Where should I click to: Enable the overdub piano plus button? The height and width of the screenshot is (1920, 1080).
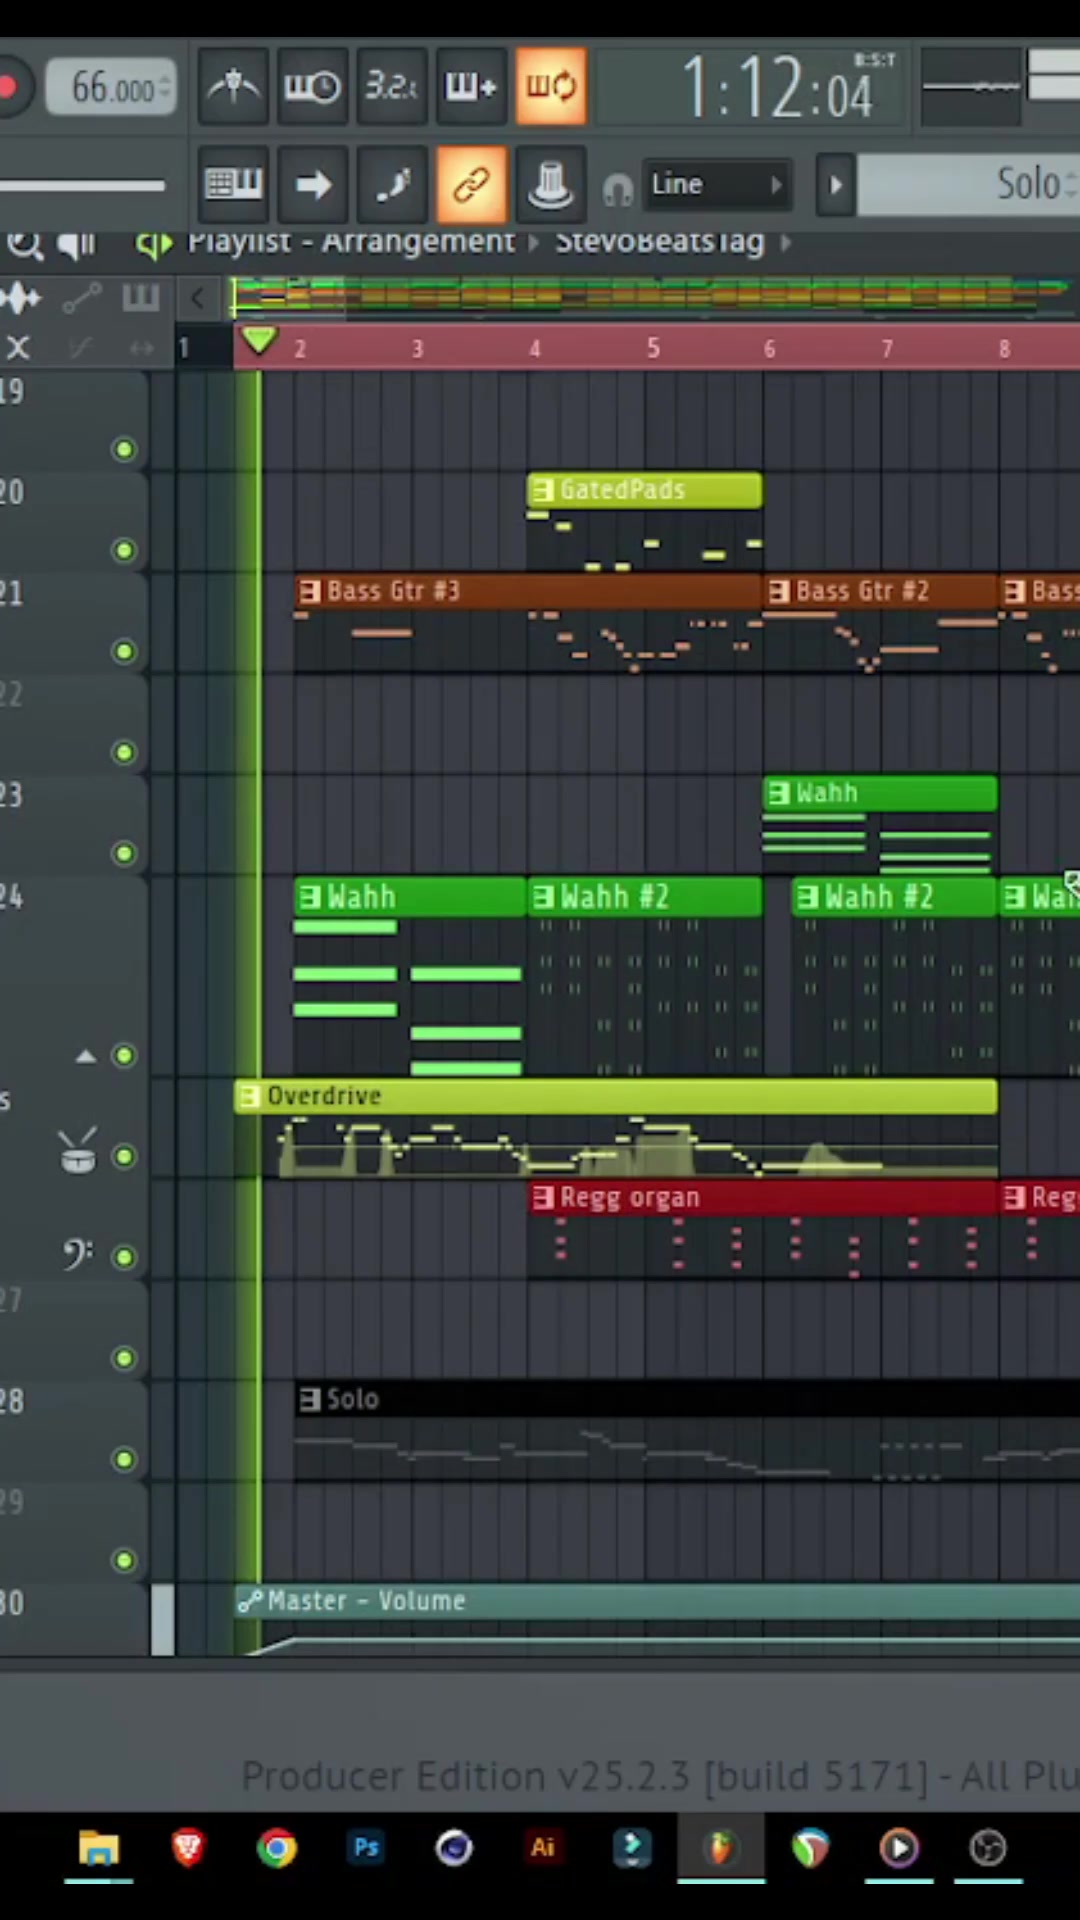[x=471, y=87]
